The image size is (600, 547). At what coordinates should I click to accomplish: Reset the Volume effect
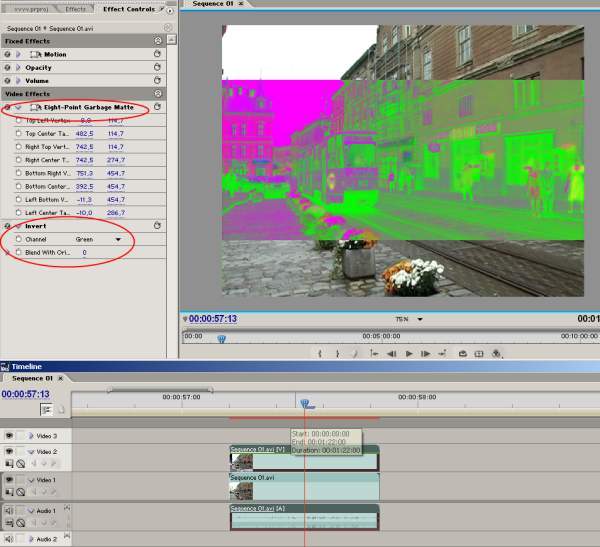(x=157, y=80)
